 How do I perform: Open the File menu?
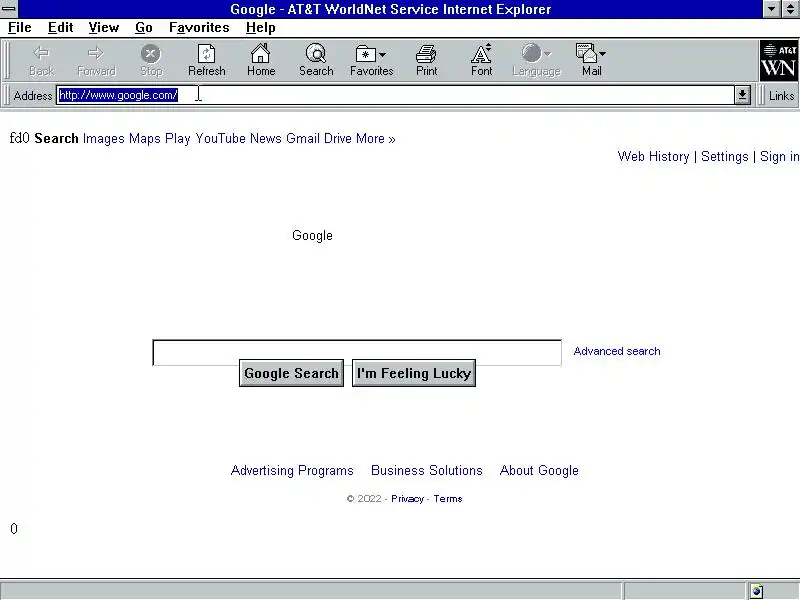[x=20, y=28]
